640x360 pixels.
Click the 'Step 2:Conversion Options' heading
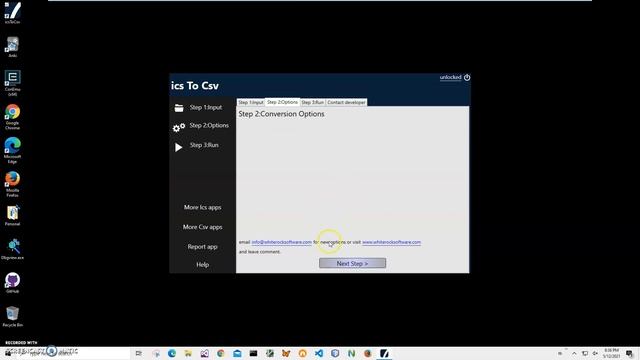(281, 114)
